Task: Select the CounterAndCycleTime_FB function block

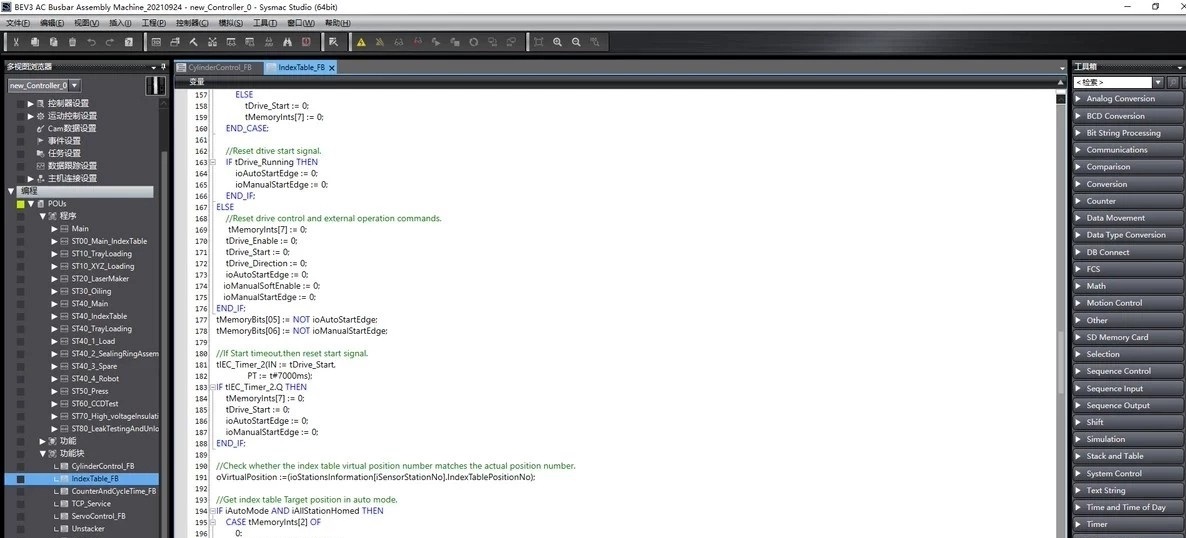Action: click(113, 491)
